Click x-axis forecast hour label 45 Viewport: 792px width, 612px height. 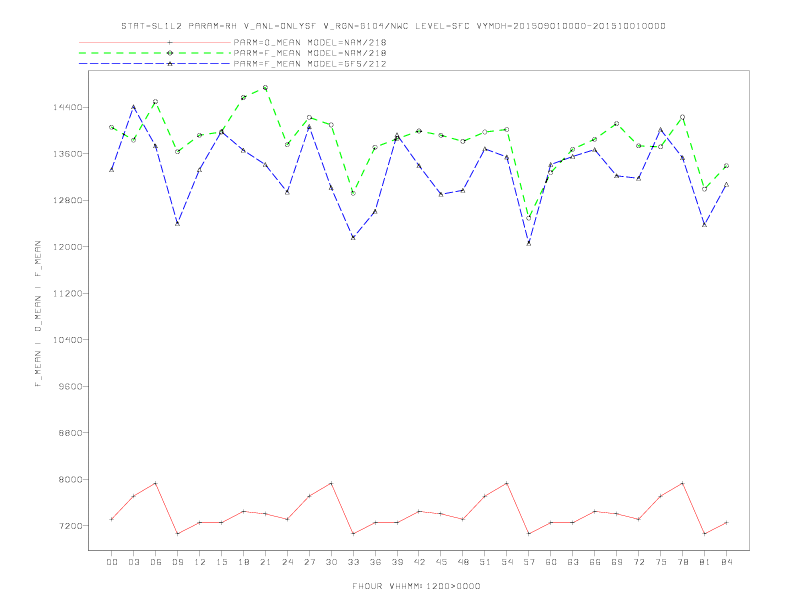coord(441,562)
